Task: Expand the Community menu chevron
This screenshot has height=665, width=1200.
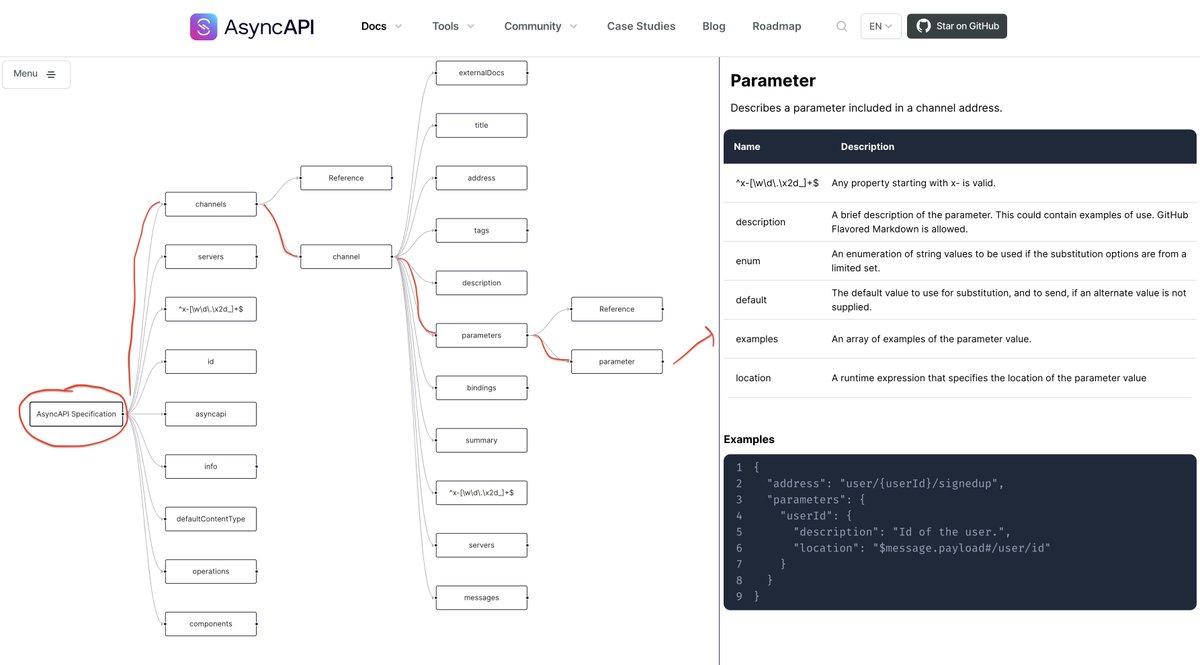Action: coord(573,26)
